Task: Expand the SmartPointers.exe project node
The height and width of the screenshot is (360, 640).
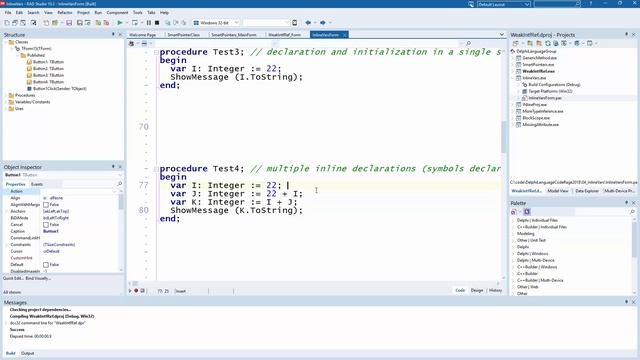Action: (513, 64)
